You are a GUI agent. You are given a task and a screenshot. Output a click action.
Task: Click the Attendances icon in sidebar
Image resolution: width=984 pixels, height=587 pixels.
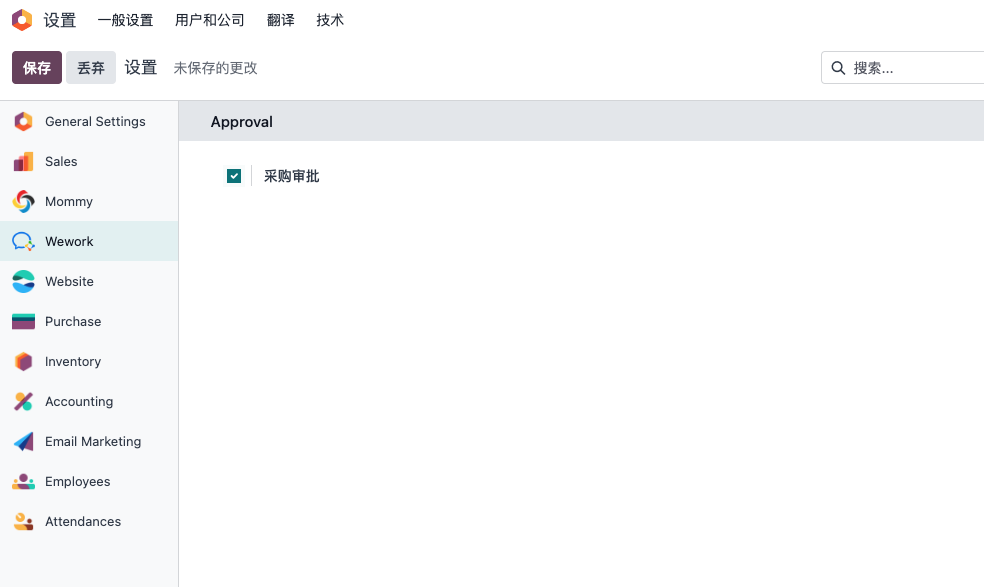pyautogui.click(x=23, y=522)
